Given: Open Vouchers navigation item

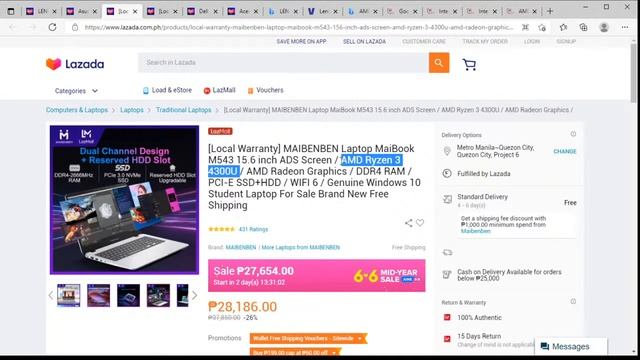Looking at the screenshot, I should click(265, 90).
